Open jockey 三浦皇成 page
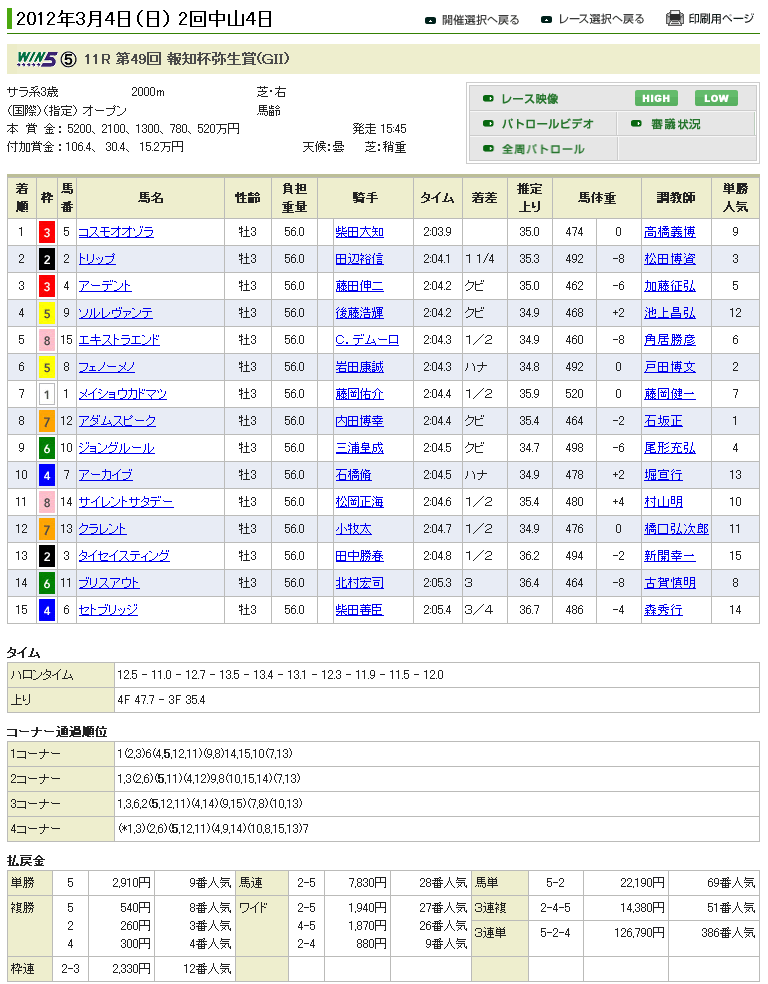Viewport: 768px width, 984px height. (360, 448)
